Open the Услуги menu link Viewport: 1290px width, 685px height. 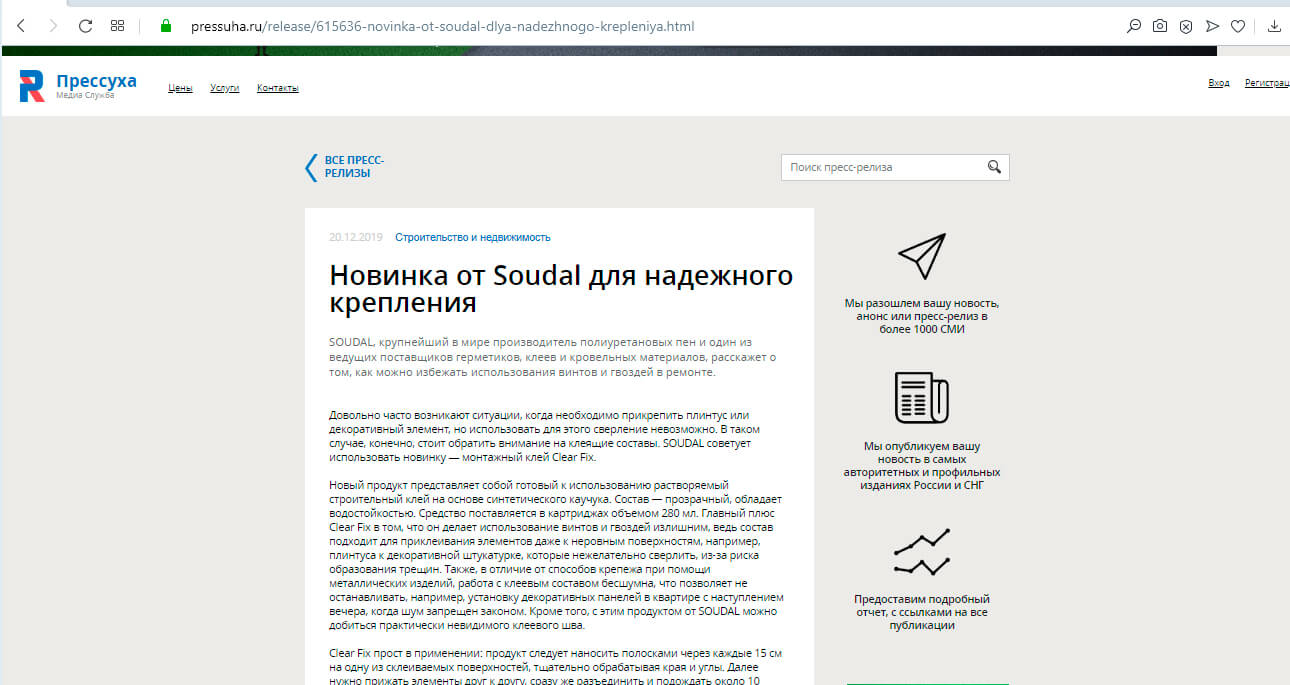point(225,88)
